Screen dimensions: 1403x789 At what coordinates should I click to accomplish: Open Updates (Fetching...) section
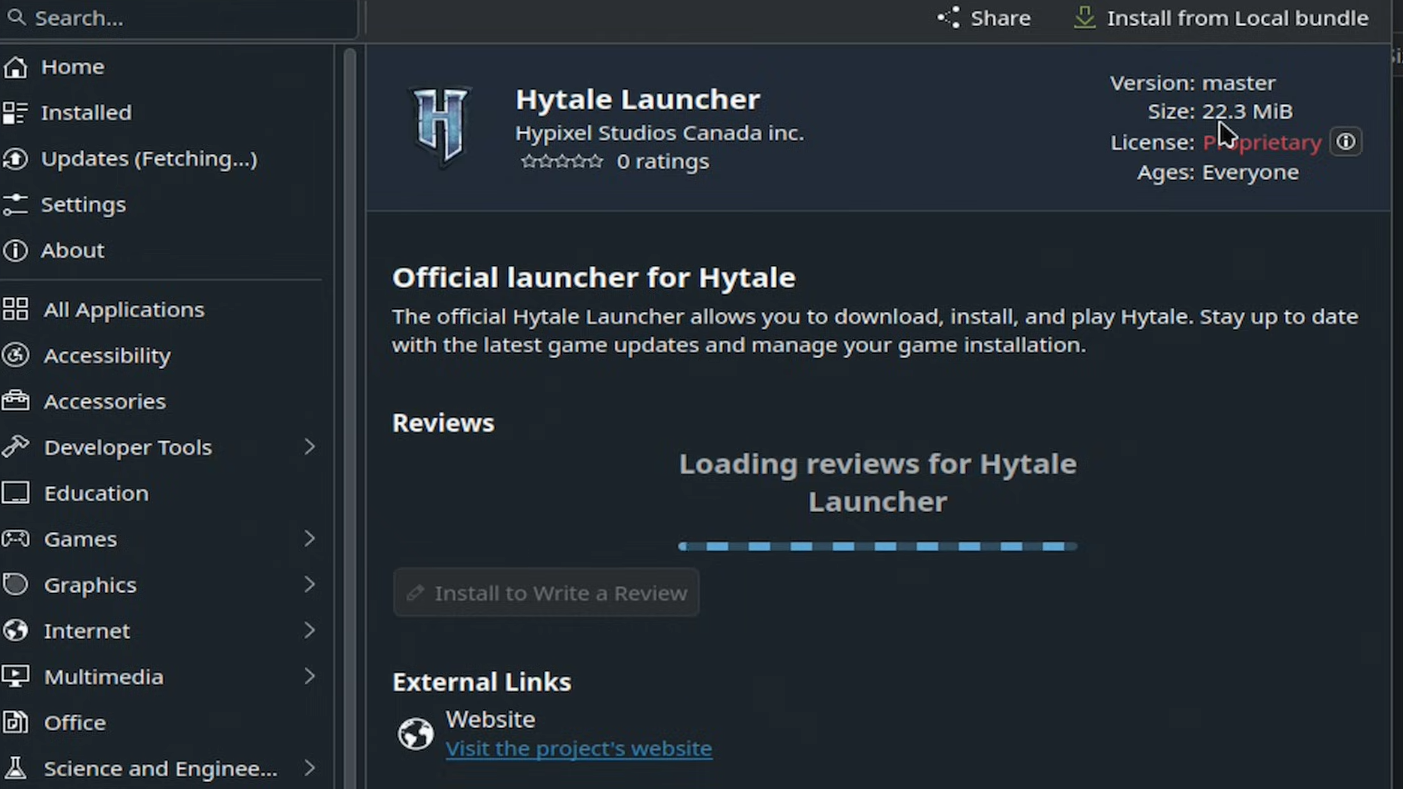pos(149,159)
